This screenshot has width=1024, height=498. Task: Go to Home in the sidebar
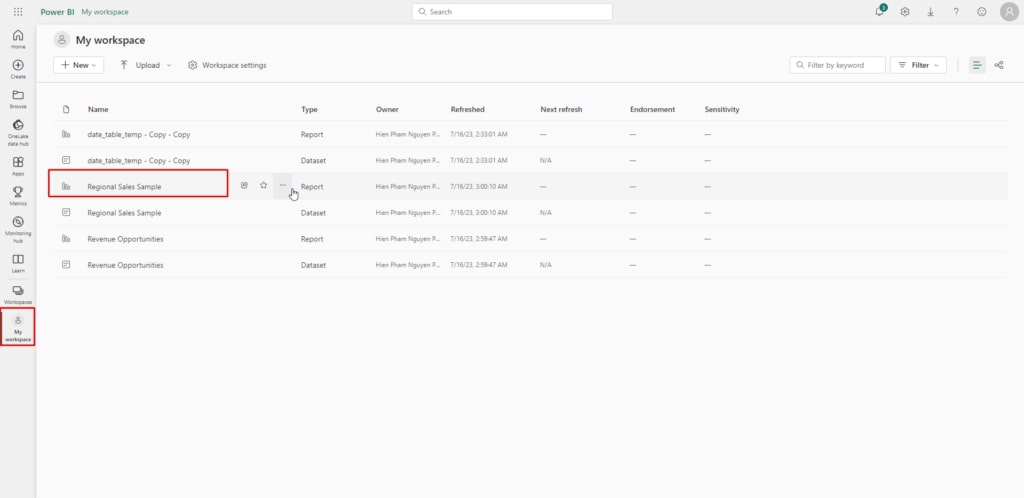click(18, 39)
